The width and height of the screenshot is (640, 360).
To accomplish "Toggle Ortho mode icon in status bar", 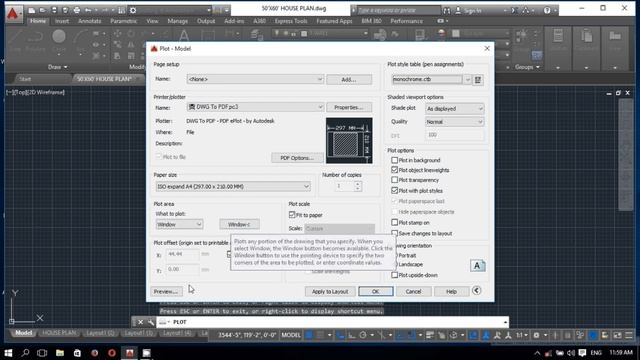I will click(352, 335).
